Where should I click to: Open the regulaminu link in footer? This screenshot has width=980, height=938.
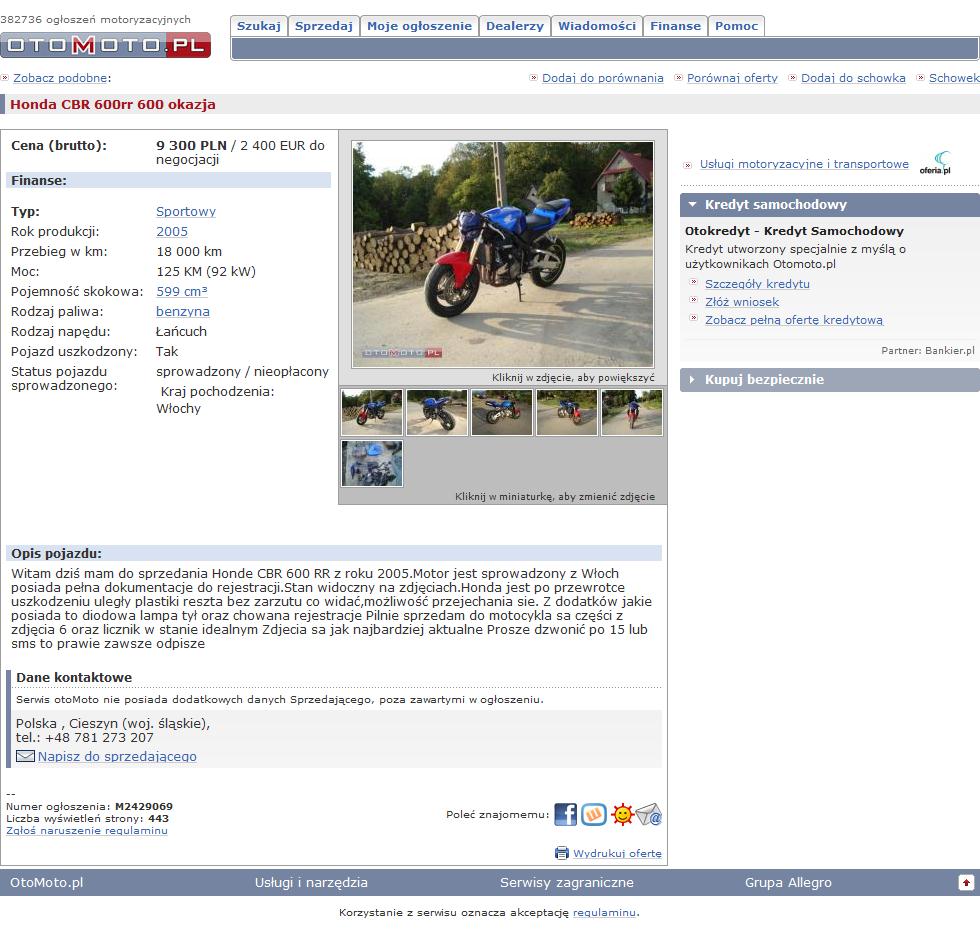pyautogui.click(x=604, y=912)
